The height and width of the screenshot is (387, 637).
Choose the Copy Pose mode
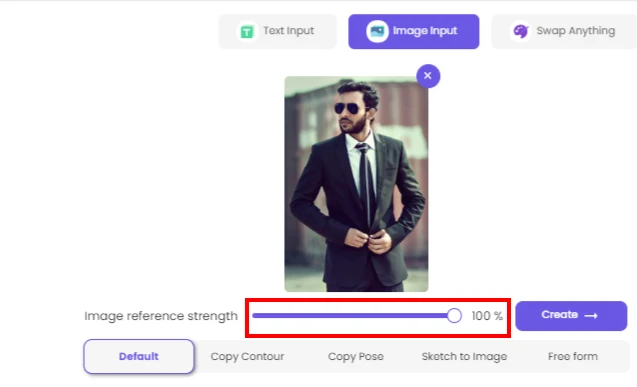(355, 357)
